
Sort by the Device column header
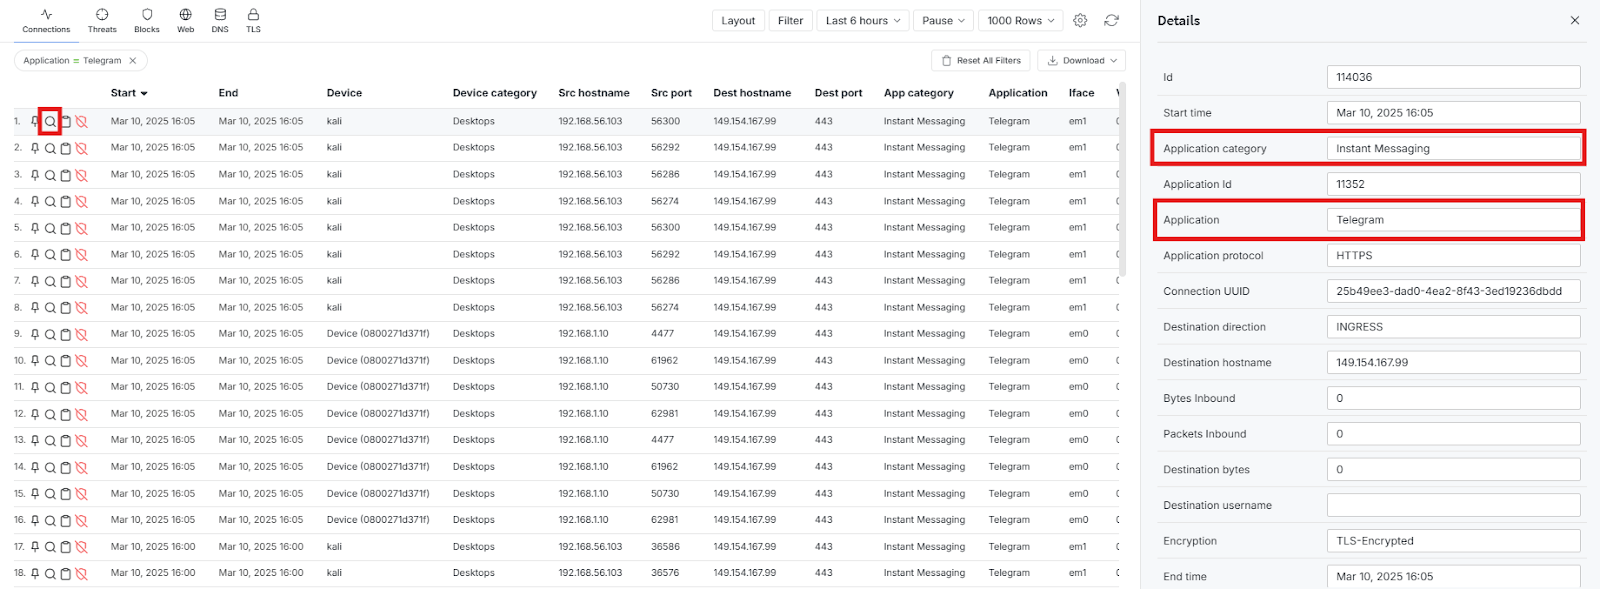click(x=344, y=93)
